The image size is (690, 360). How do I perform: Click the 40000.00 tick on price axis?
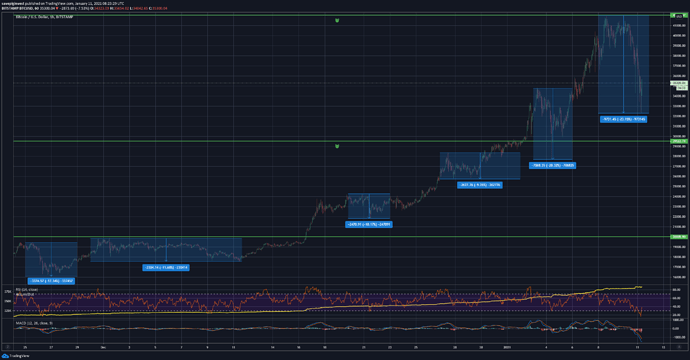click(679, 35)
